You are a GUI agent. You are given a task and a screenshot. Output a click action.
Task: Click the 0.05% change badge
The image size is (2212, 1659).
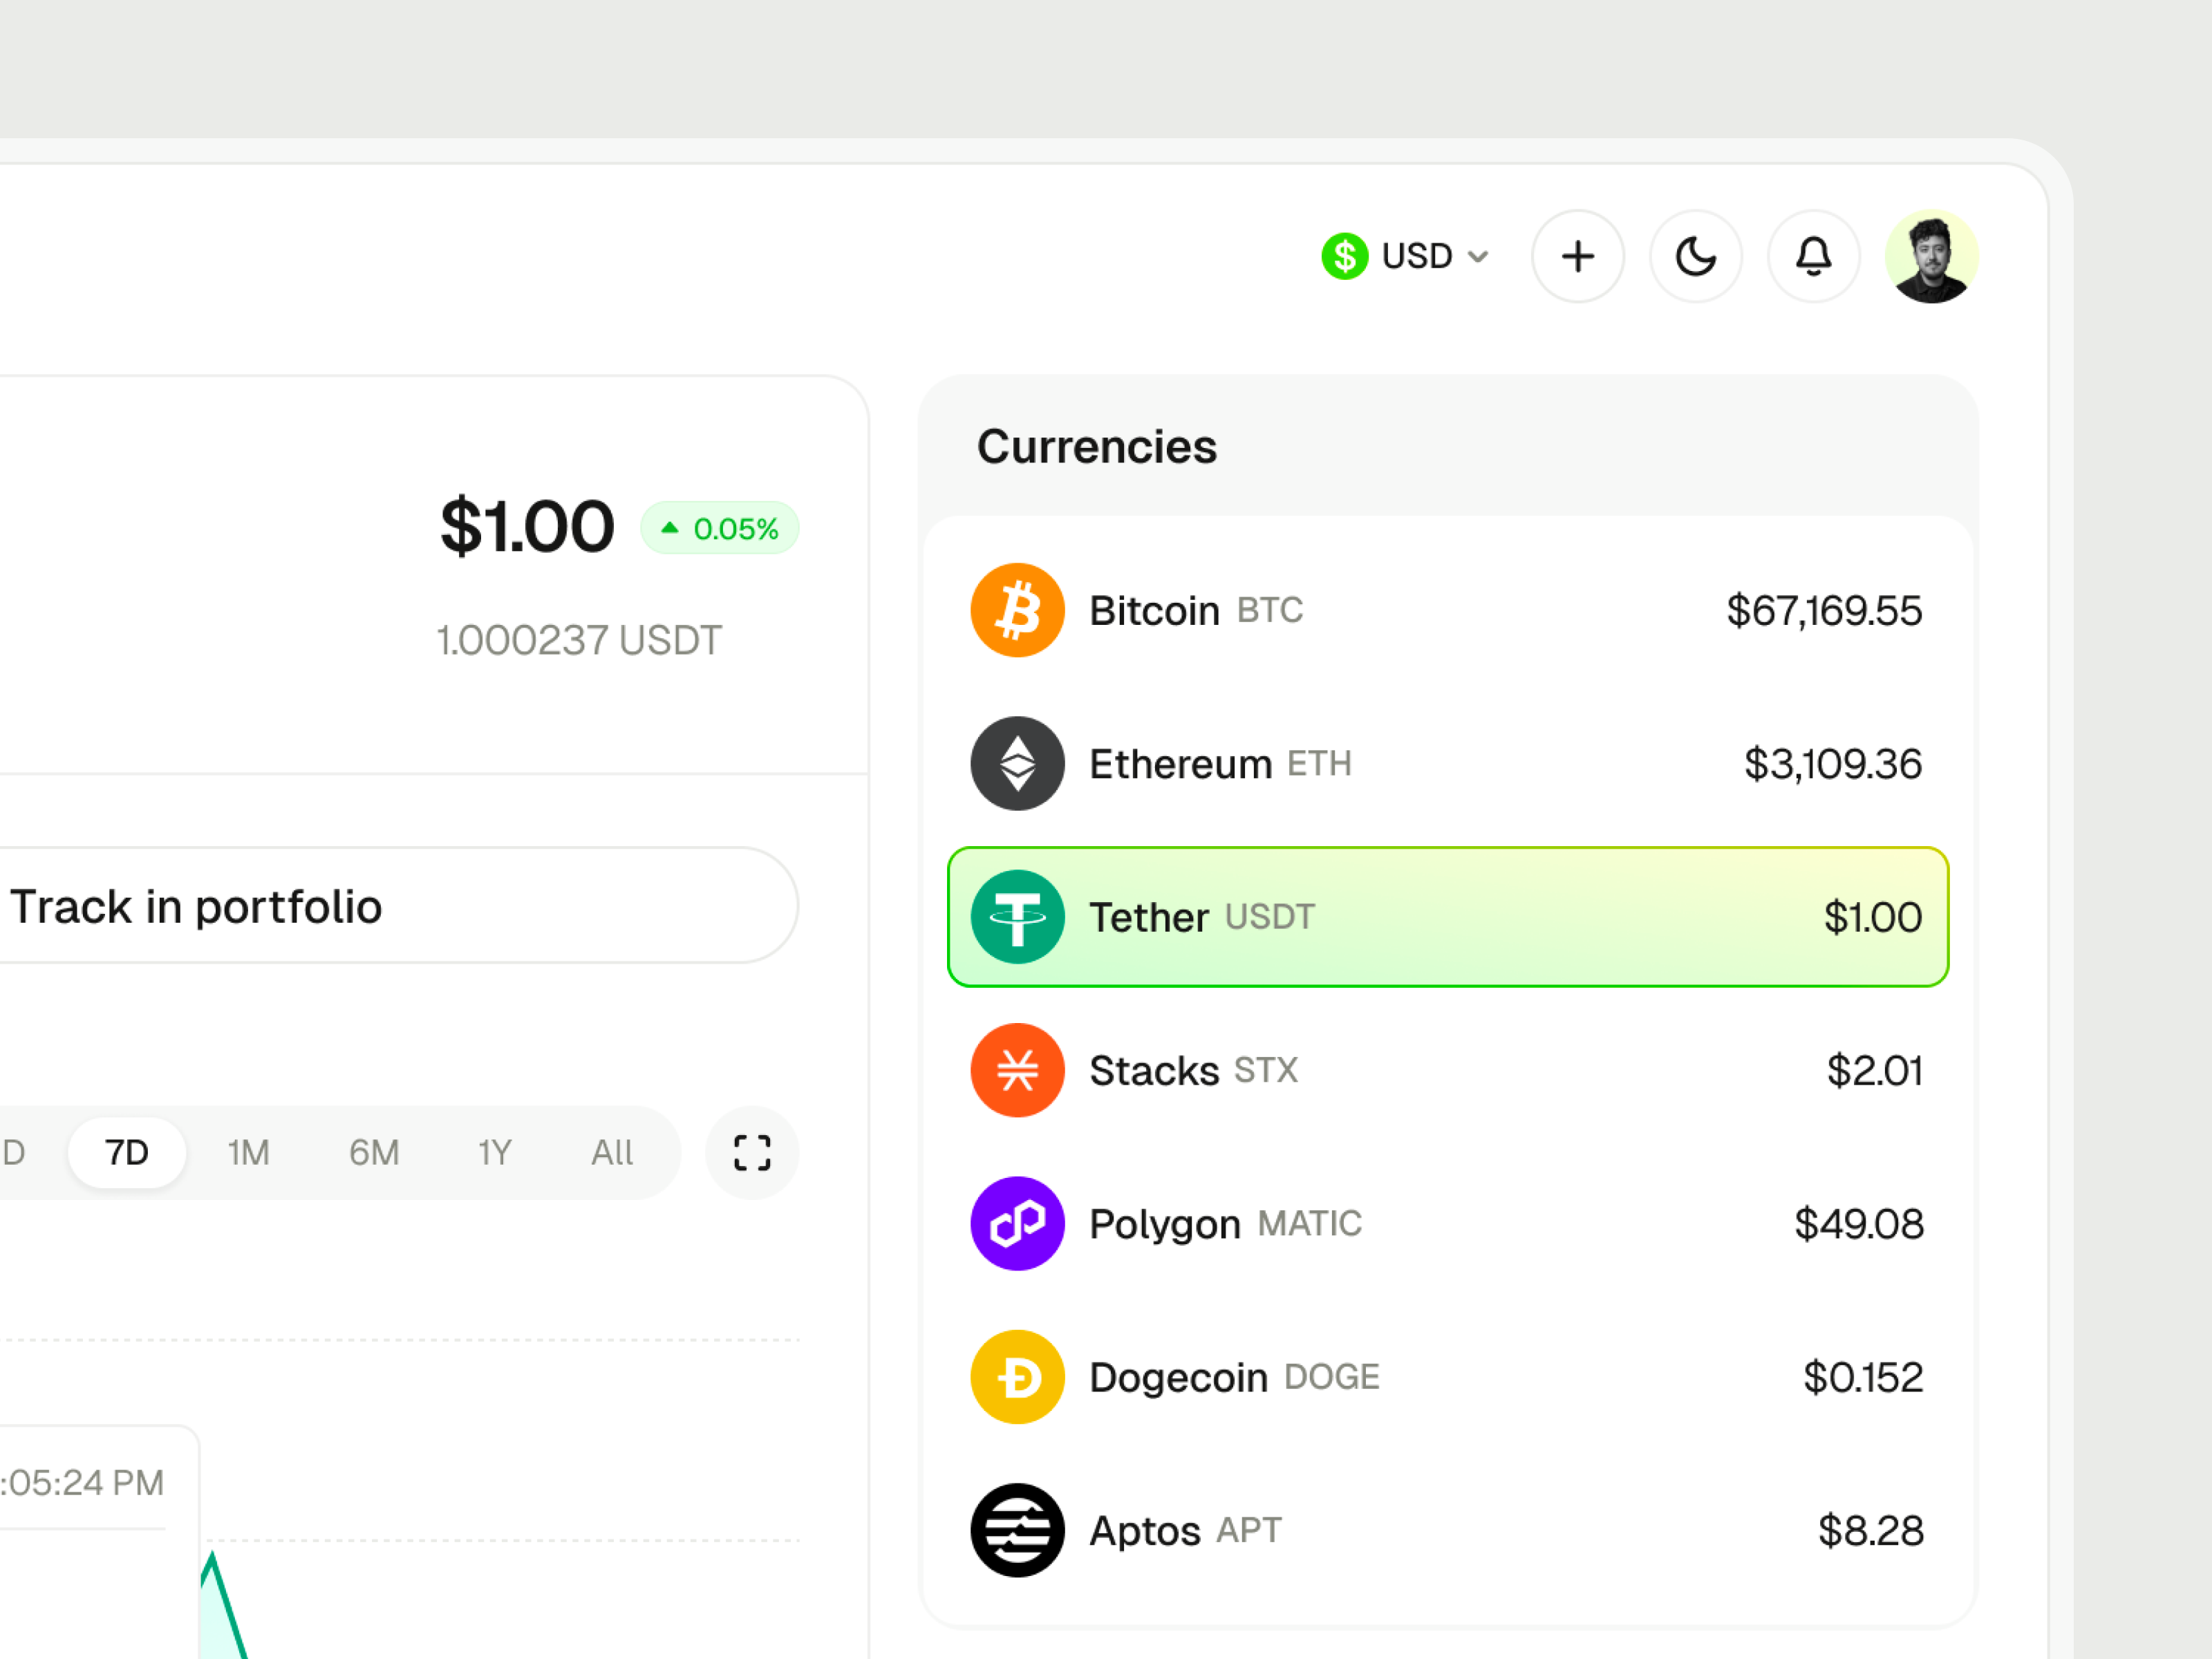pyautogui.click(x=720, y=528)
